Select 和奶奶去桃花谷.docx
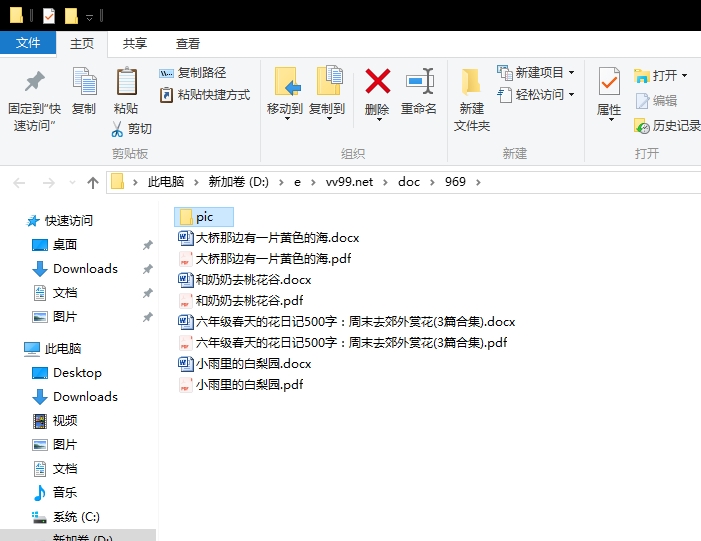This screenshot has height=541, width=701. (x=245, y=280)
